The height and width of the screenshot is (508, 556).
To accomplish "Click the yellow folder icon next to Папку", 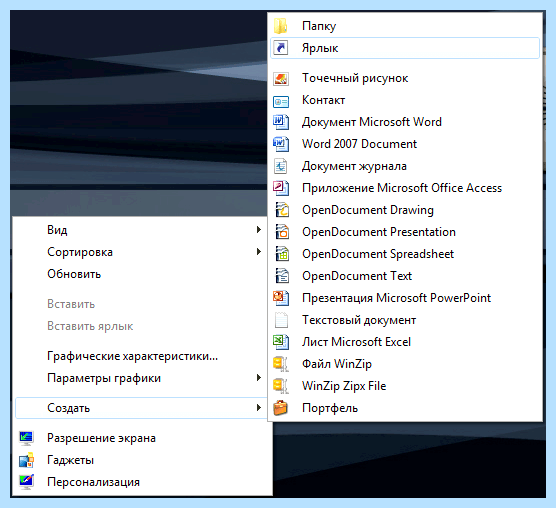I will pos(280,26).
